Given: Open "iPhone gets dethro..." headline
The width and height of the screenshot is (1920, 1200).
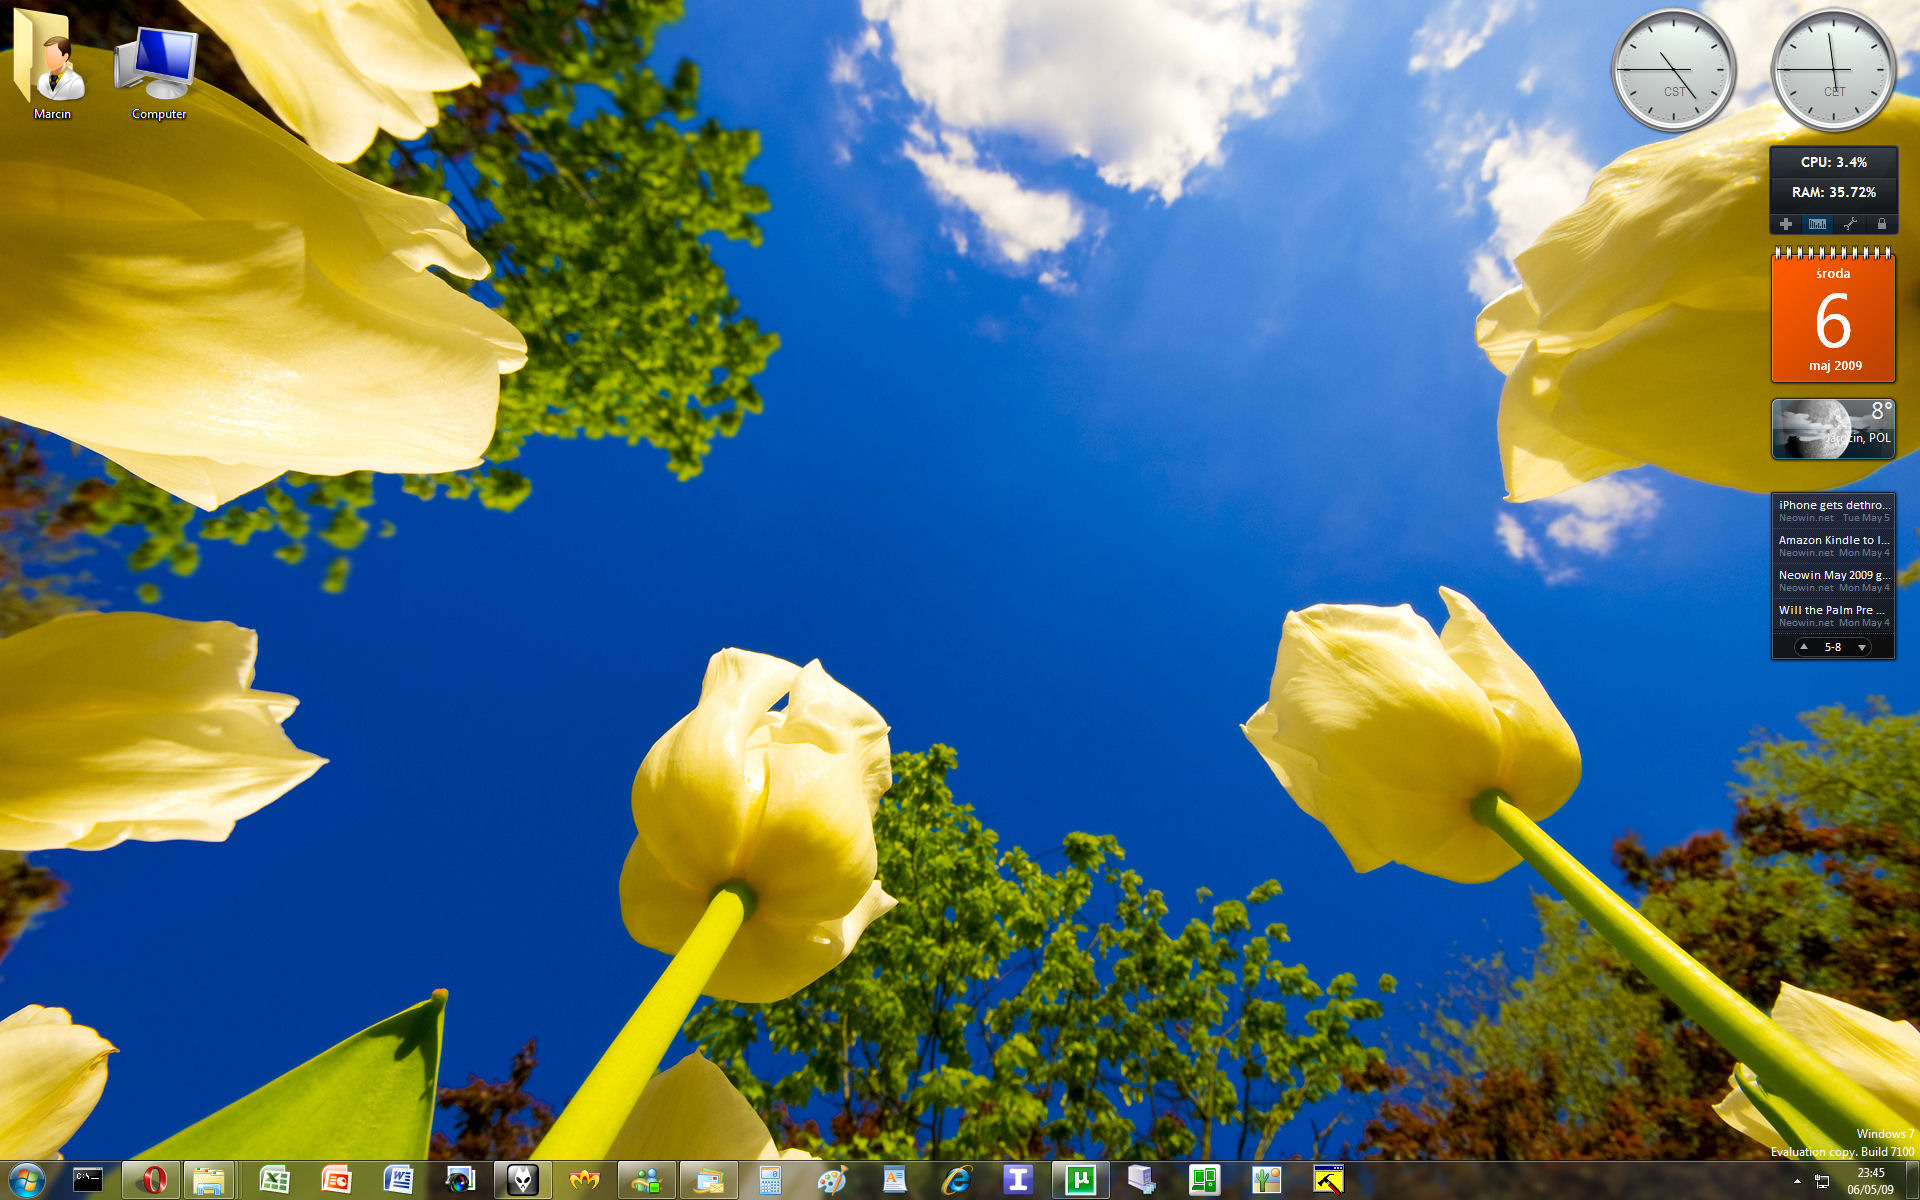Looking at the screenshot, I should (1833, 506).
